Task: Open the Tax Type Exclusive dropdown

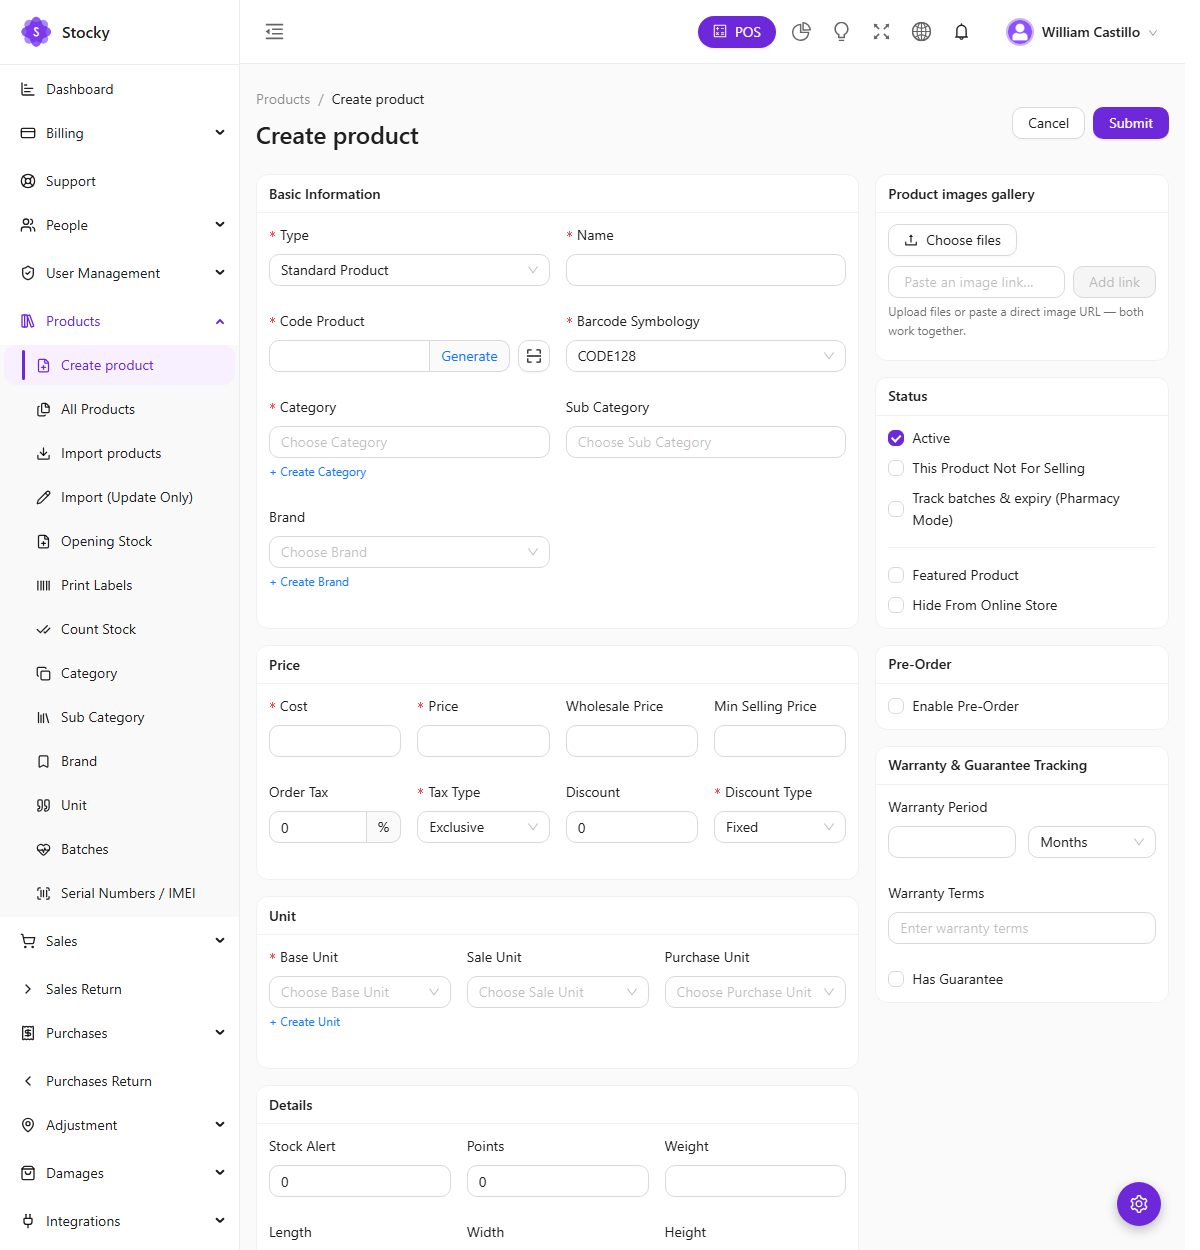Action: (x=483, y=827)
